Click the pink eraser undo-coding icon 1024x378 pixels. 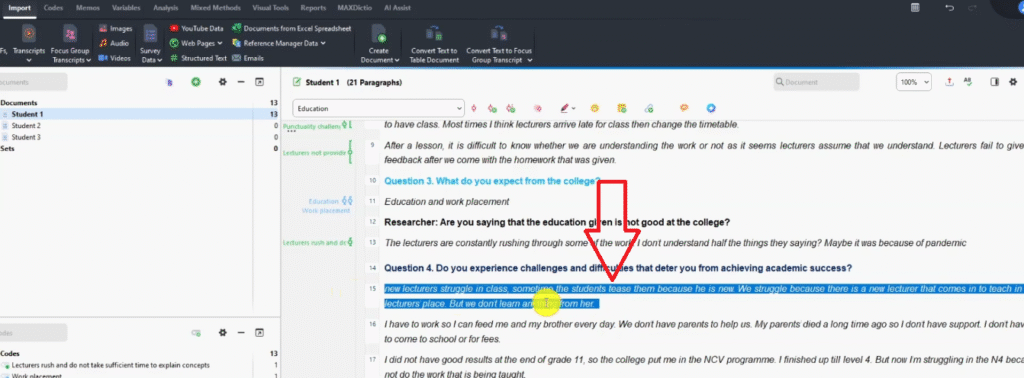point(537,108)
